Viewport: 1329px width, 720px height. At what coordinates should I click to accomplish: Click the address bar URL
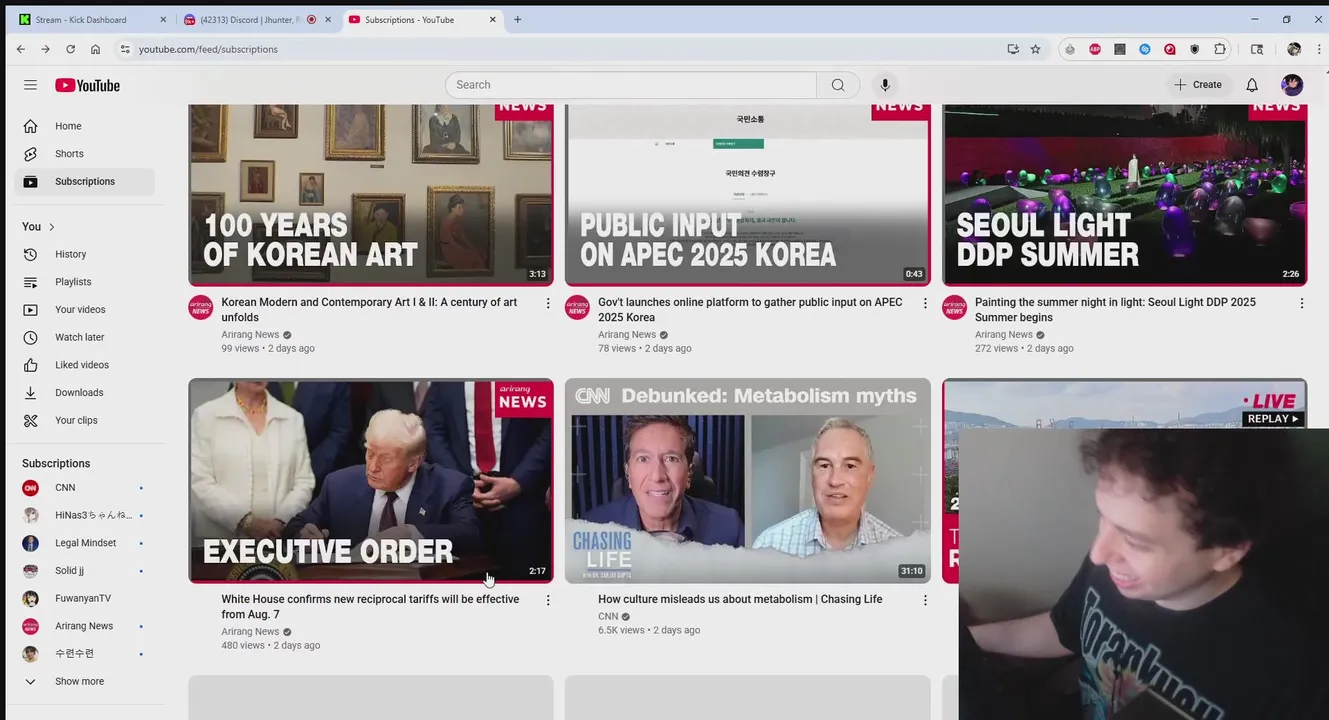(x=208, y=49)
